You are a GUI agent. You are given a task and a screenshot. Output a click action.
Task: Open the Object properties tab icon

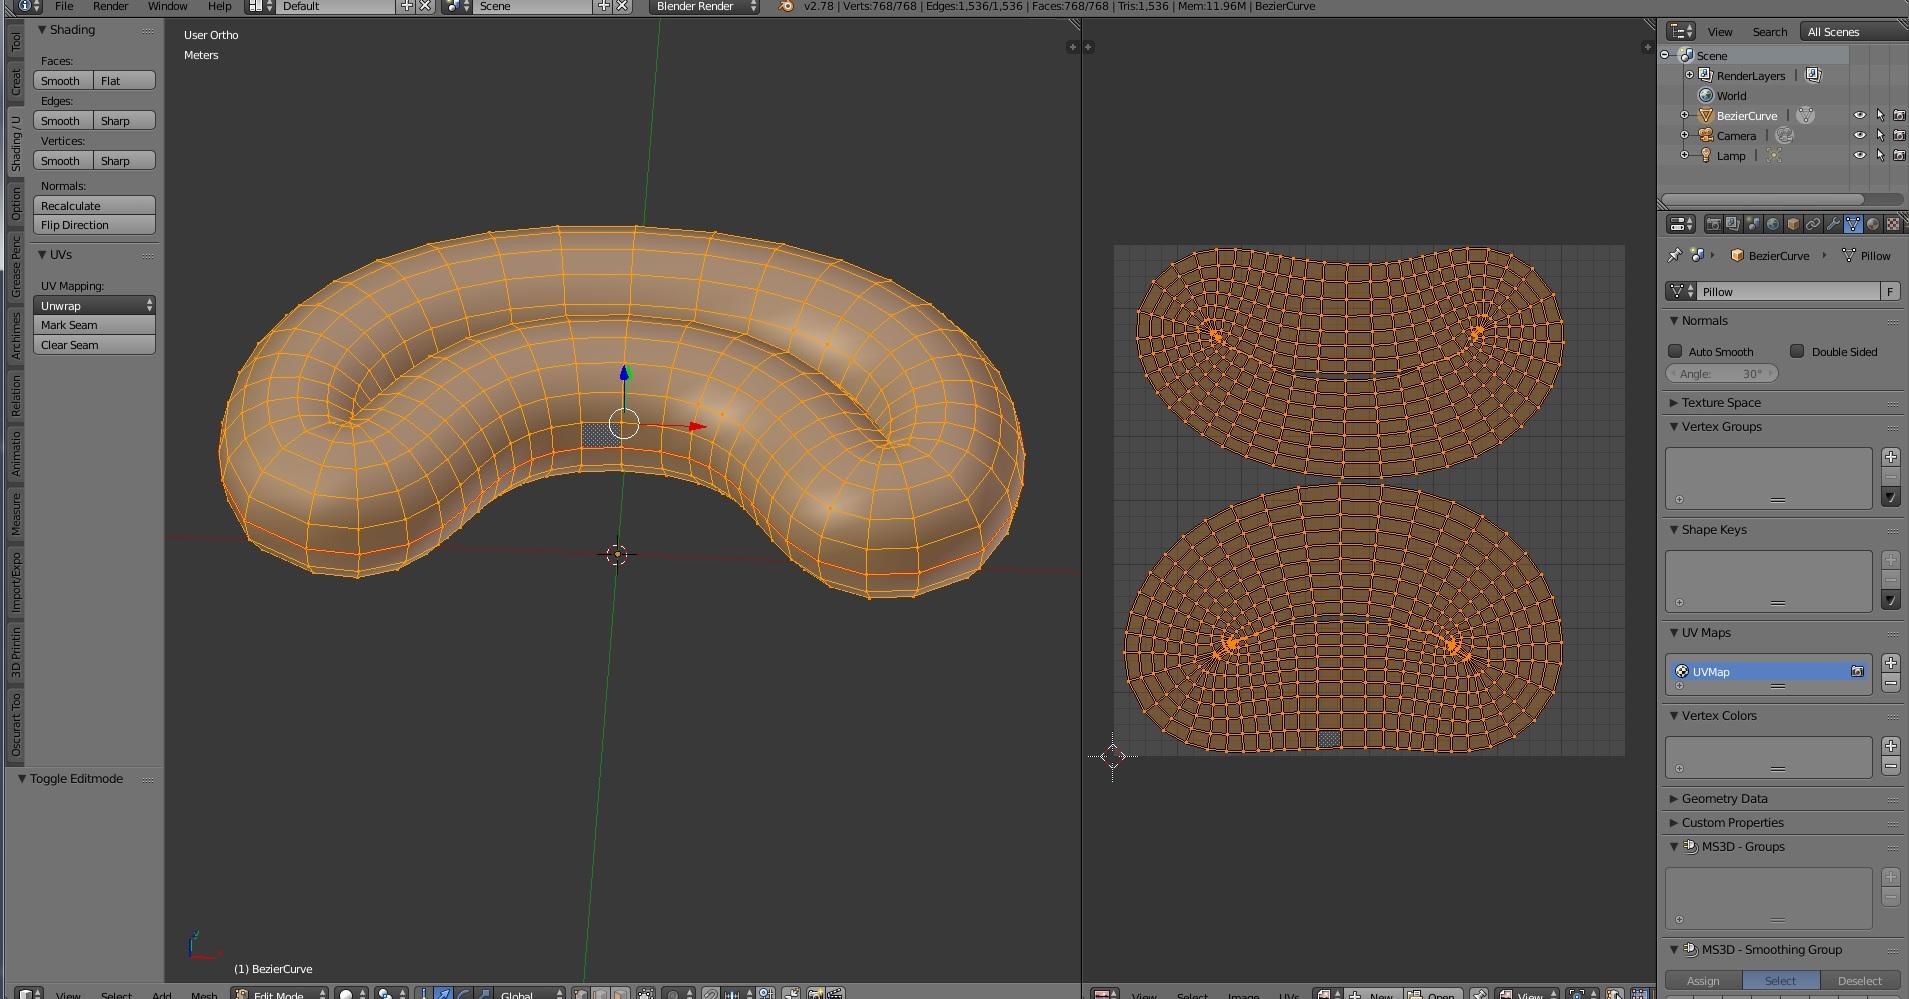click(x=1793, y=224)
